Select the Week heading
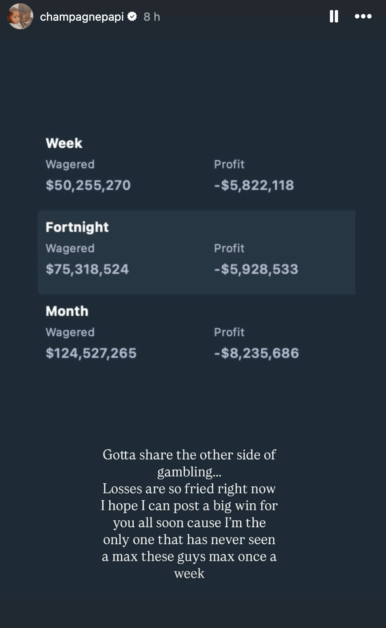386x628 pixels. coord(64,143)
